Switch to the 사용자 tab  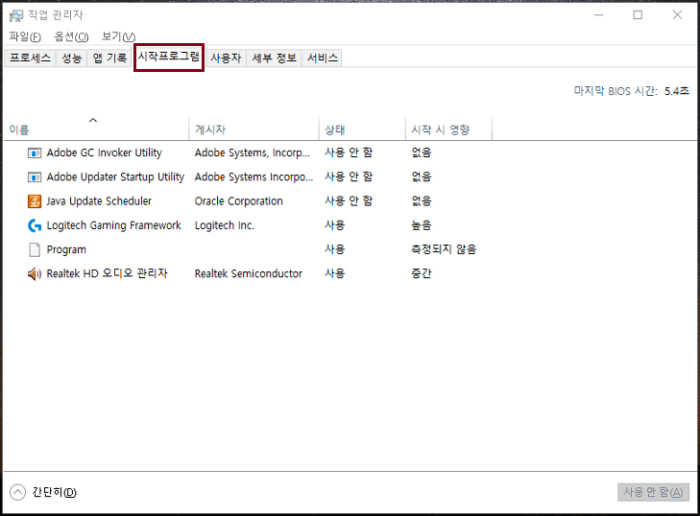[226, 58]
